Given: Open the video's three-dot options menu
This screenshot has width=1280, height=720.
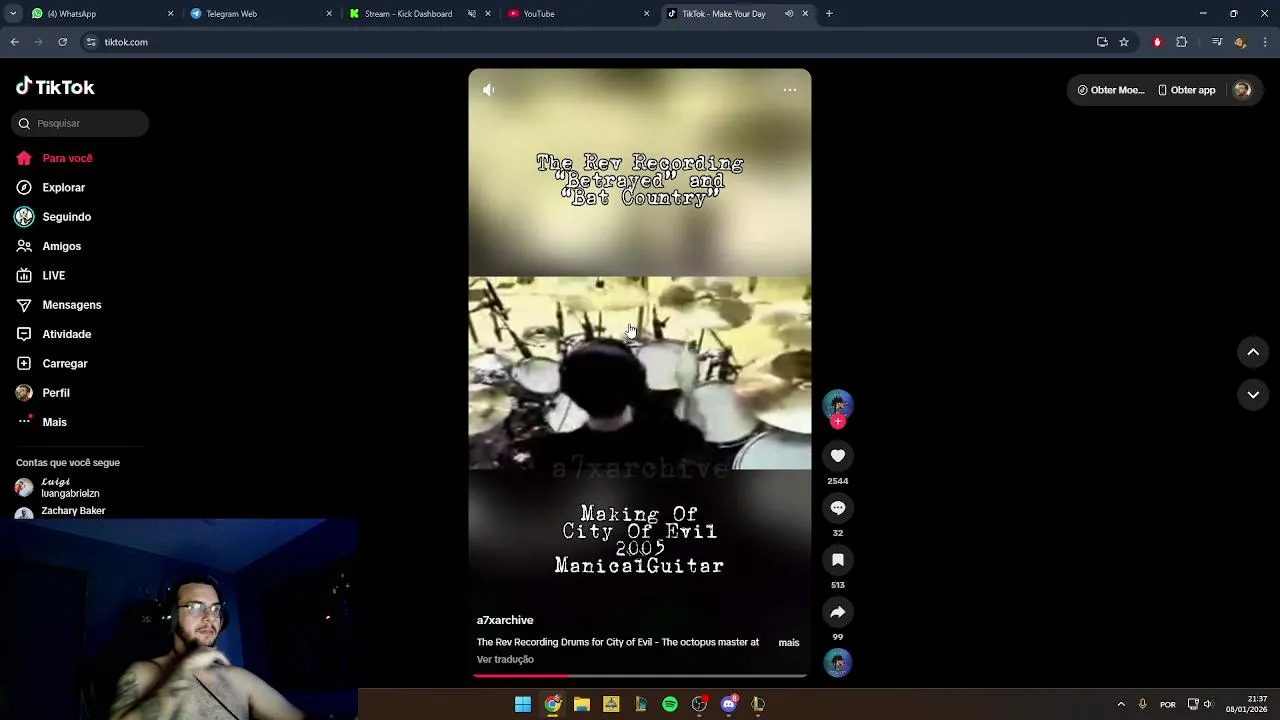Looking at the screenshot, I should click(790, 90).
